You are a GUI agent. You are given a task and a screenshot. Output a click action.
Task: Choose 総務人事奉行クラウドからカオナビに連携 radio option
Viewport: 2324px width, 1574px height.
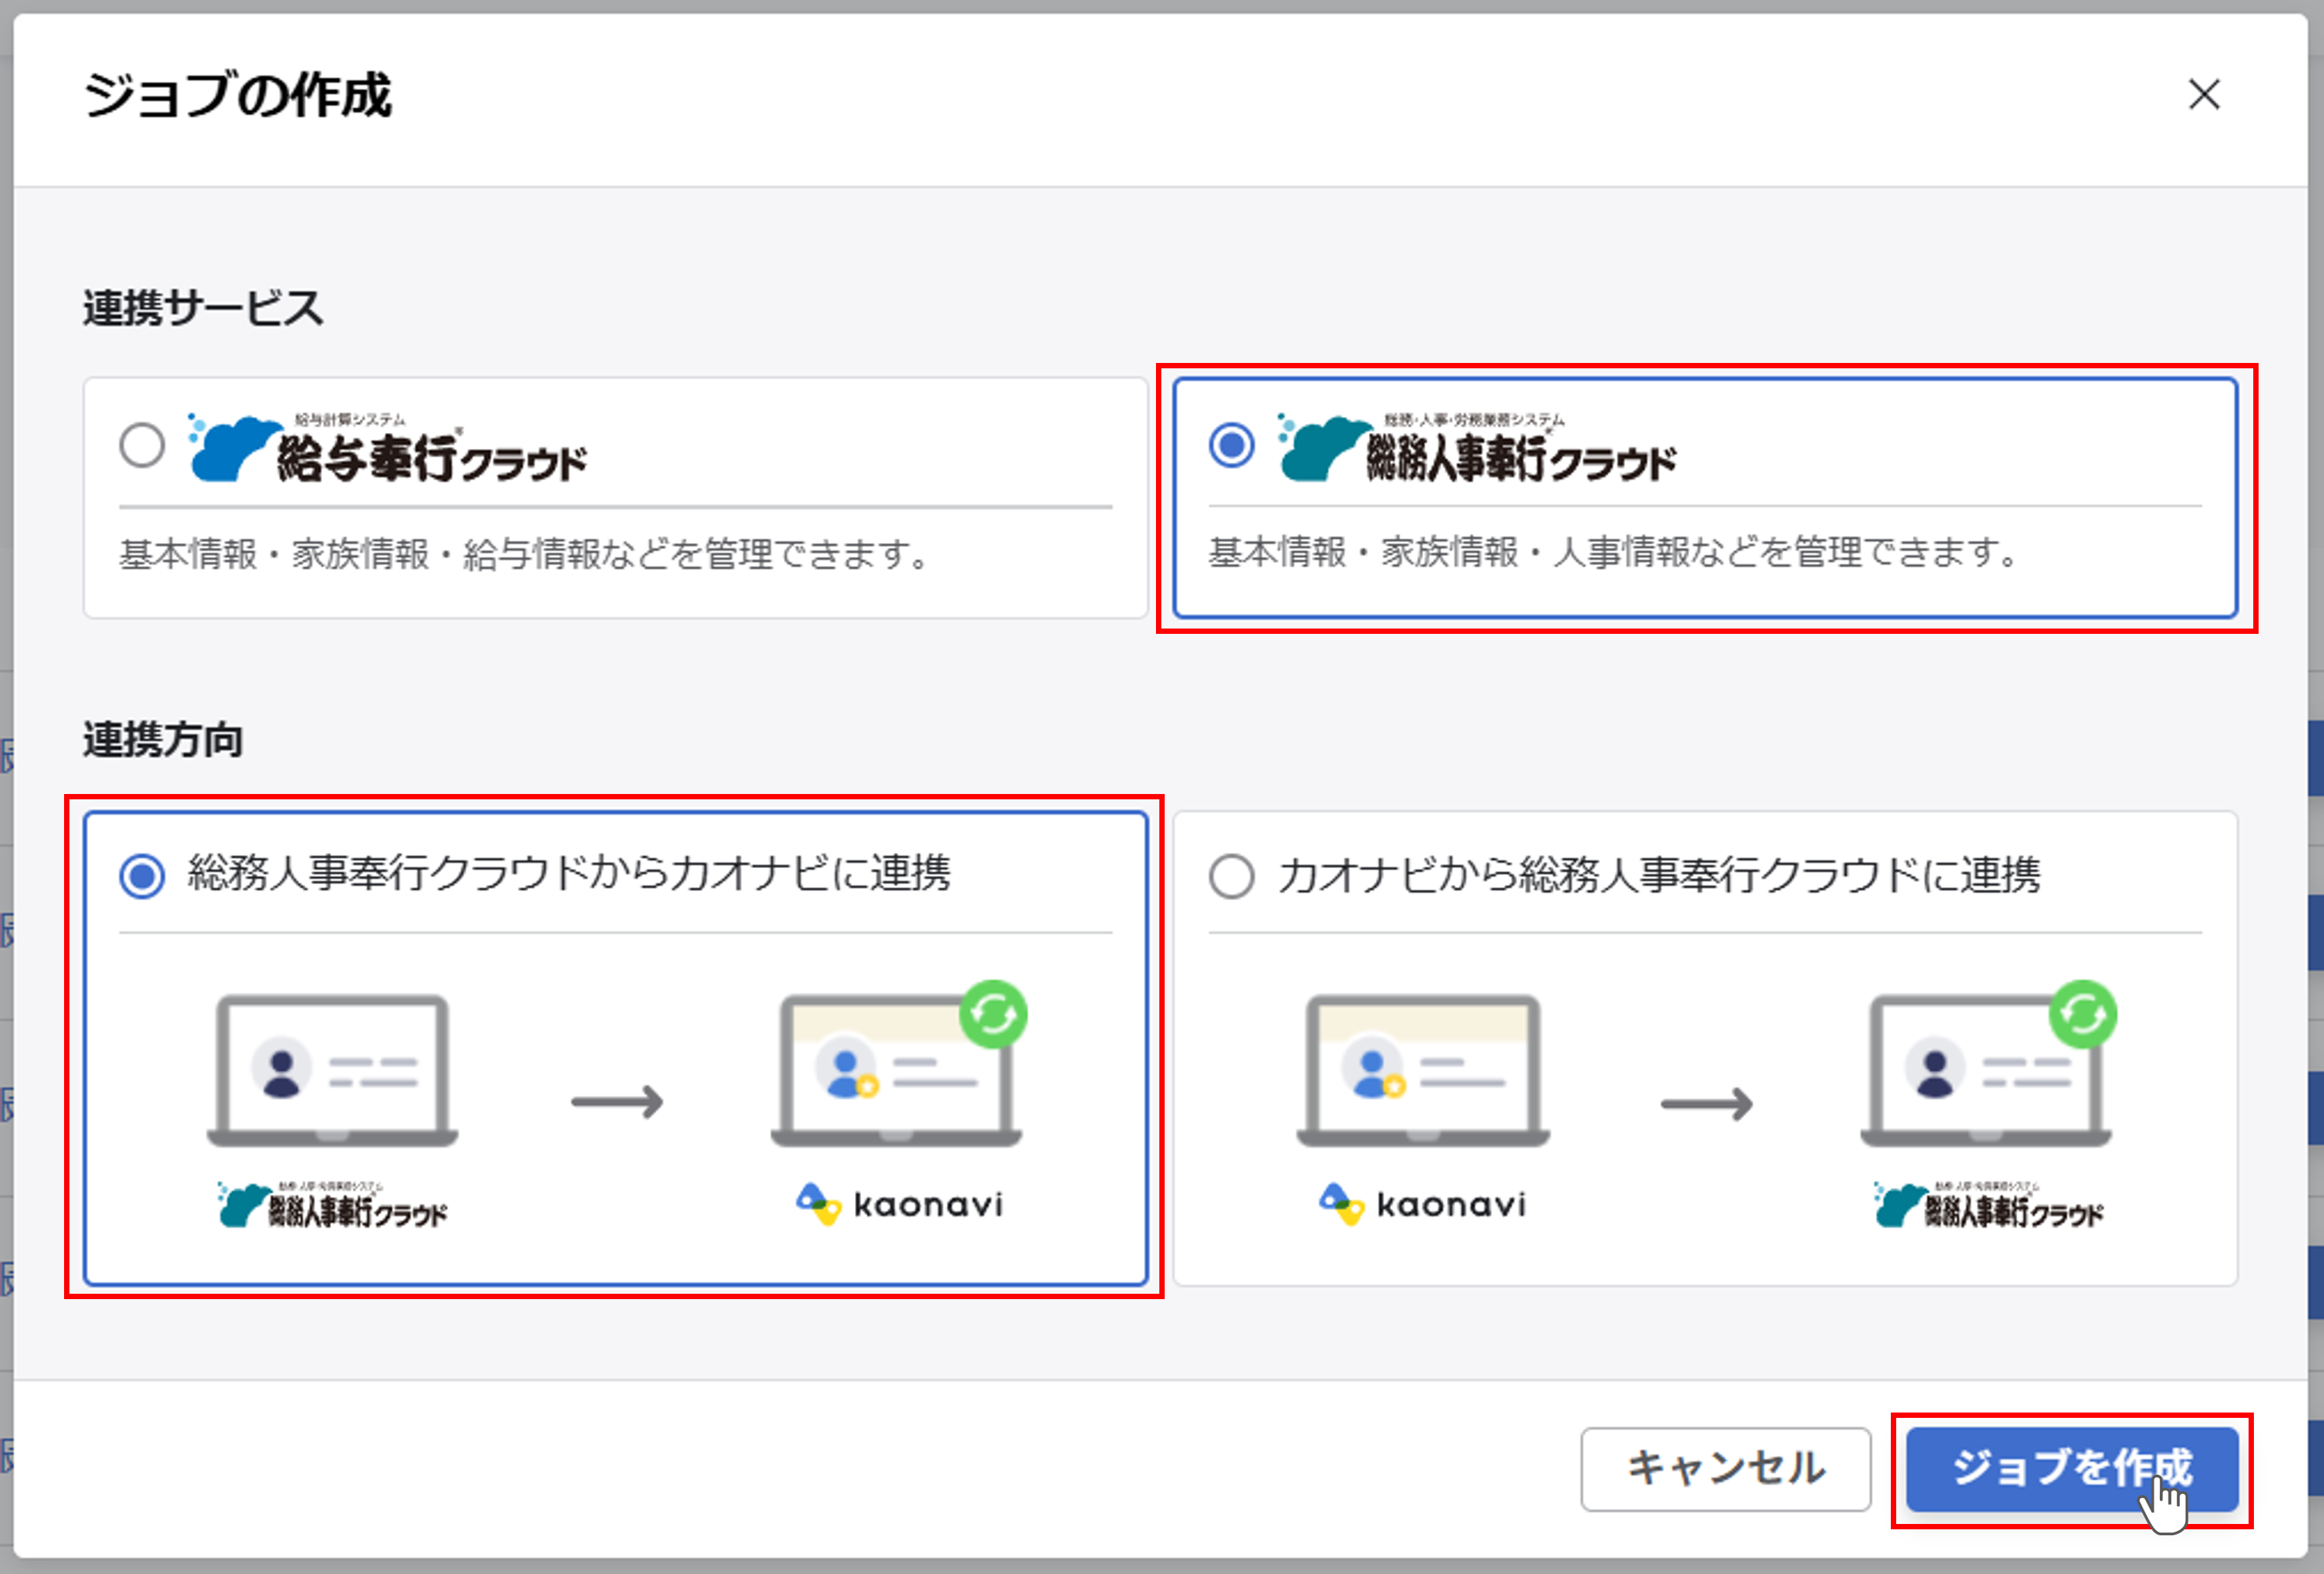tap(142, 876)
